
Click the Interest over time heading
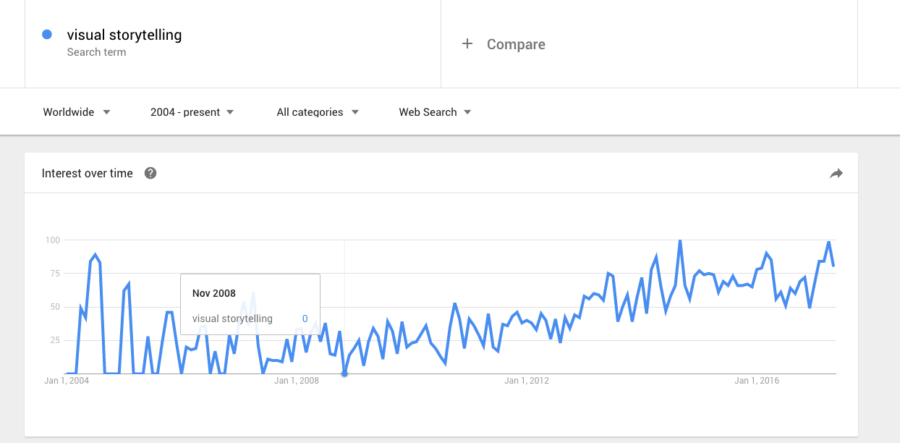pyautogui.click(x=87, y=173)
